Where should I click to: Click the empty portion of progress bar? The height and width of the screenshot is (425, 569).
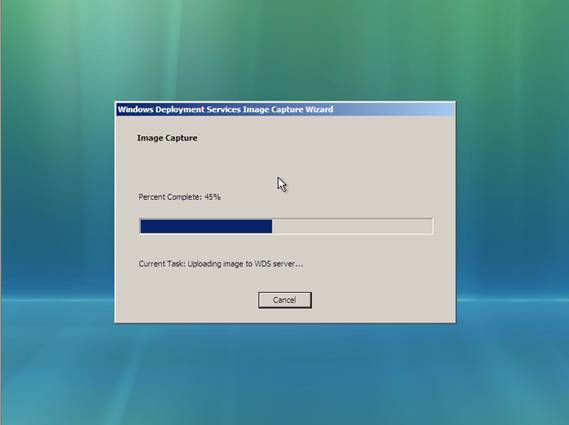click(x=352, y=226)
